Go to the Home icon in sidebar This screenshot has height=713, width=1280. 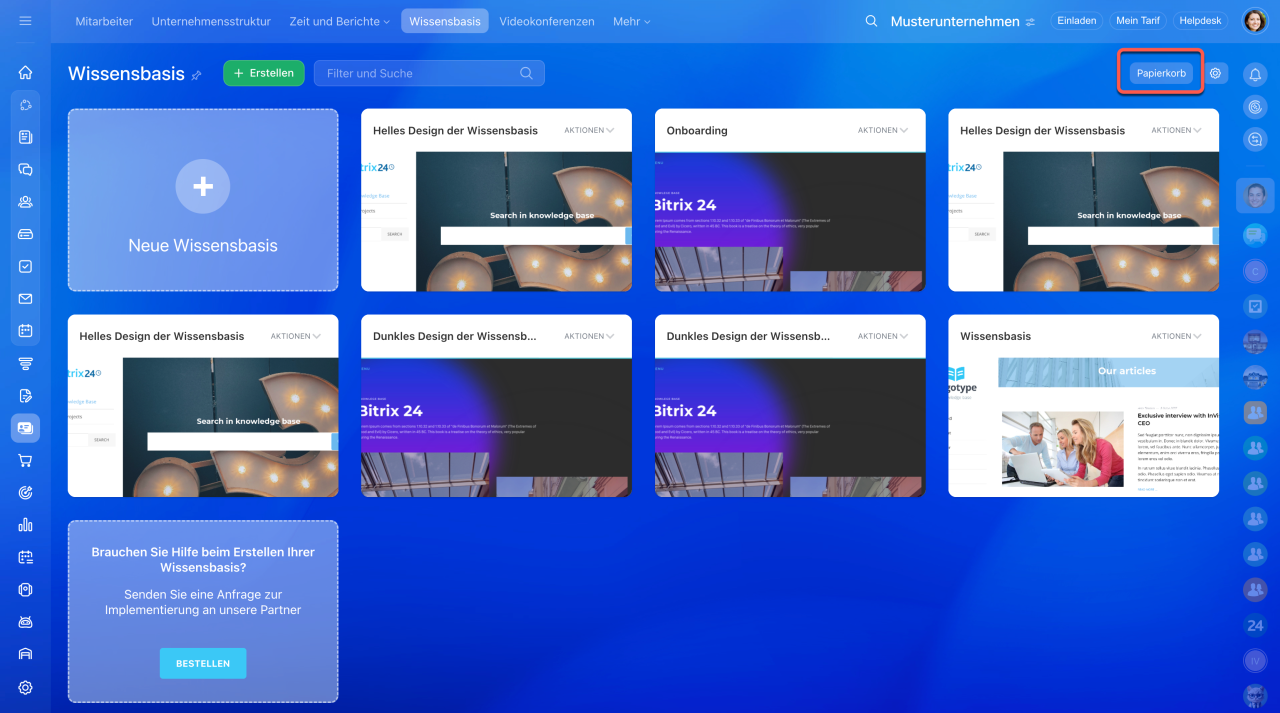tap(25, 73)
